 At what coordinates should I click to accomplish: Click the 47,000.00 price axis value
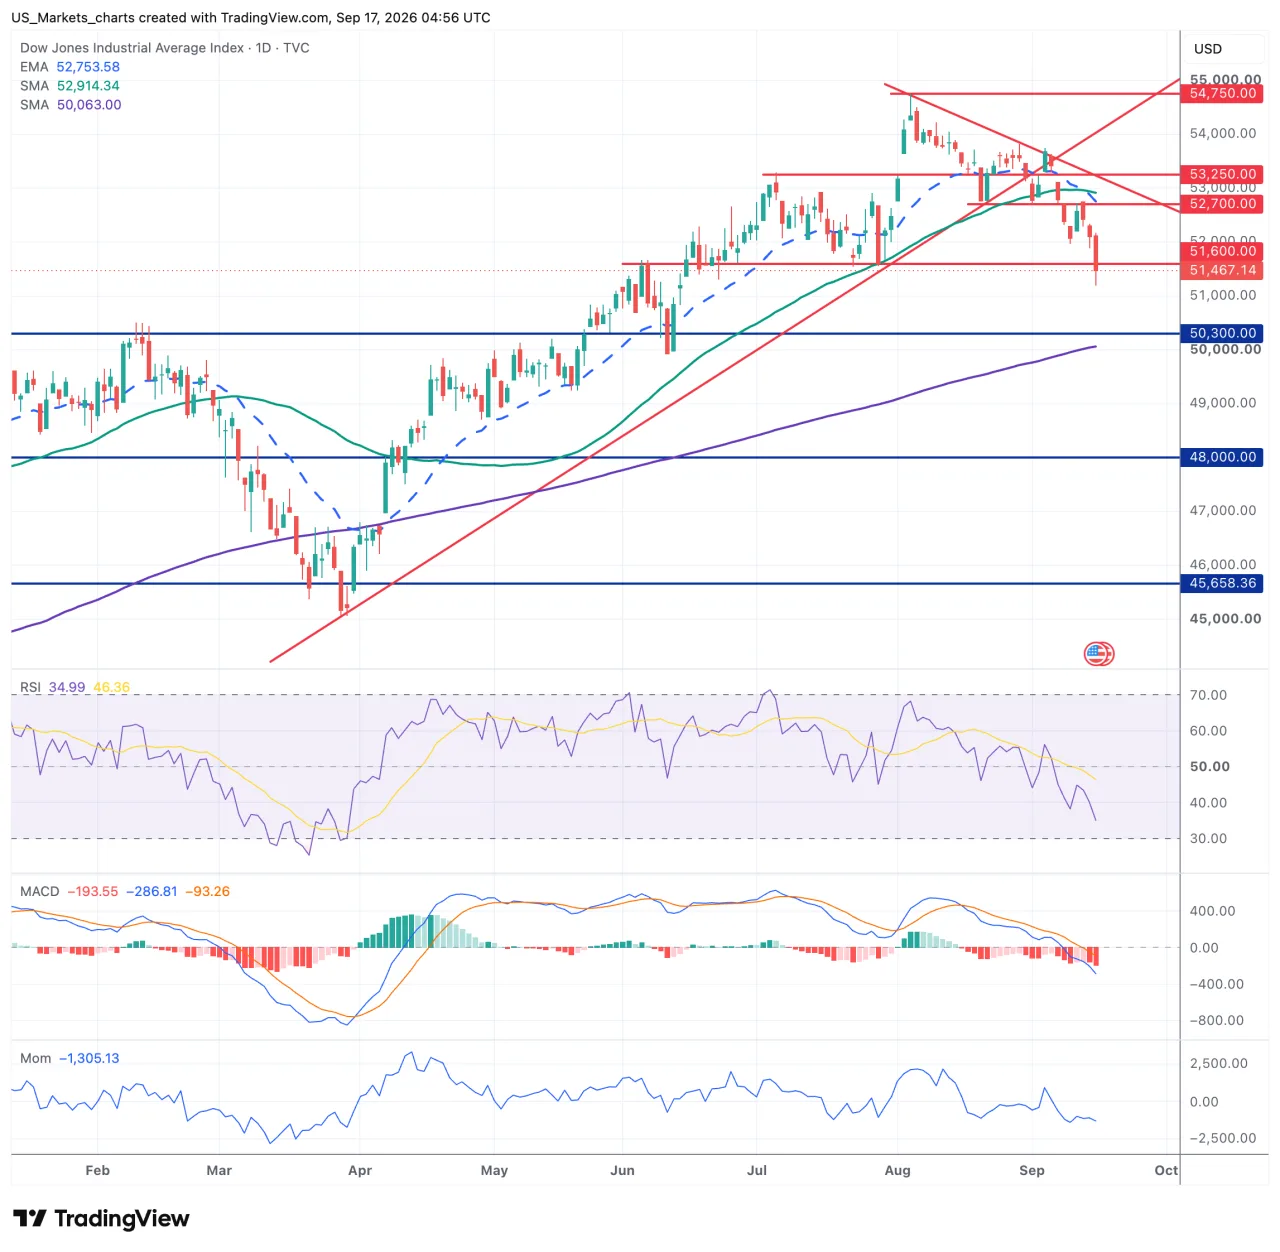(1223, 510)
